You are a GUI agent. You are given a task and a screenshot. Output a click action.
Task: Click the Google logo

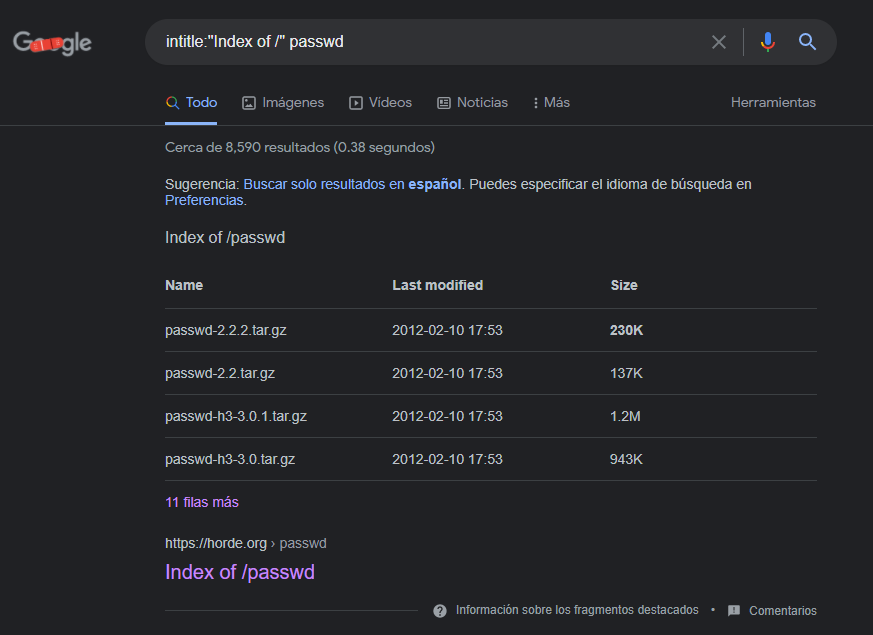tap(52, 42)
